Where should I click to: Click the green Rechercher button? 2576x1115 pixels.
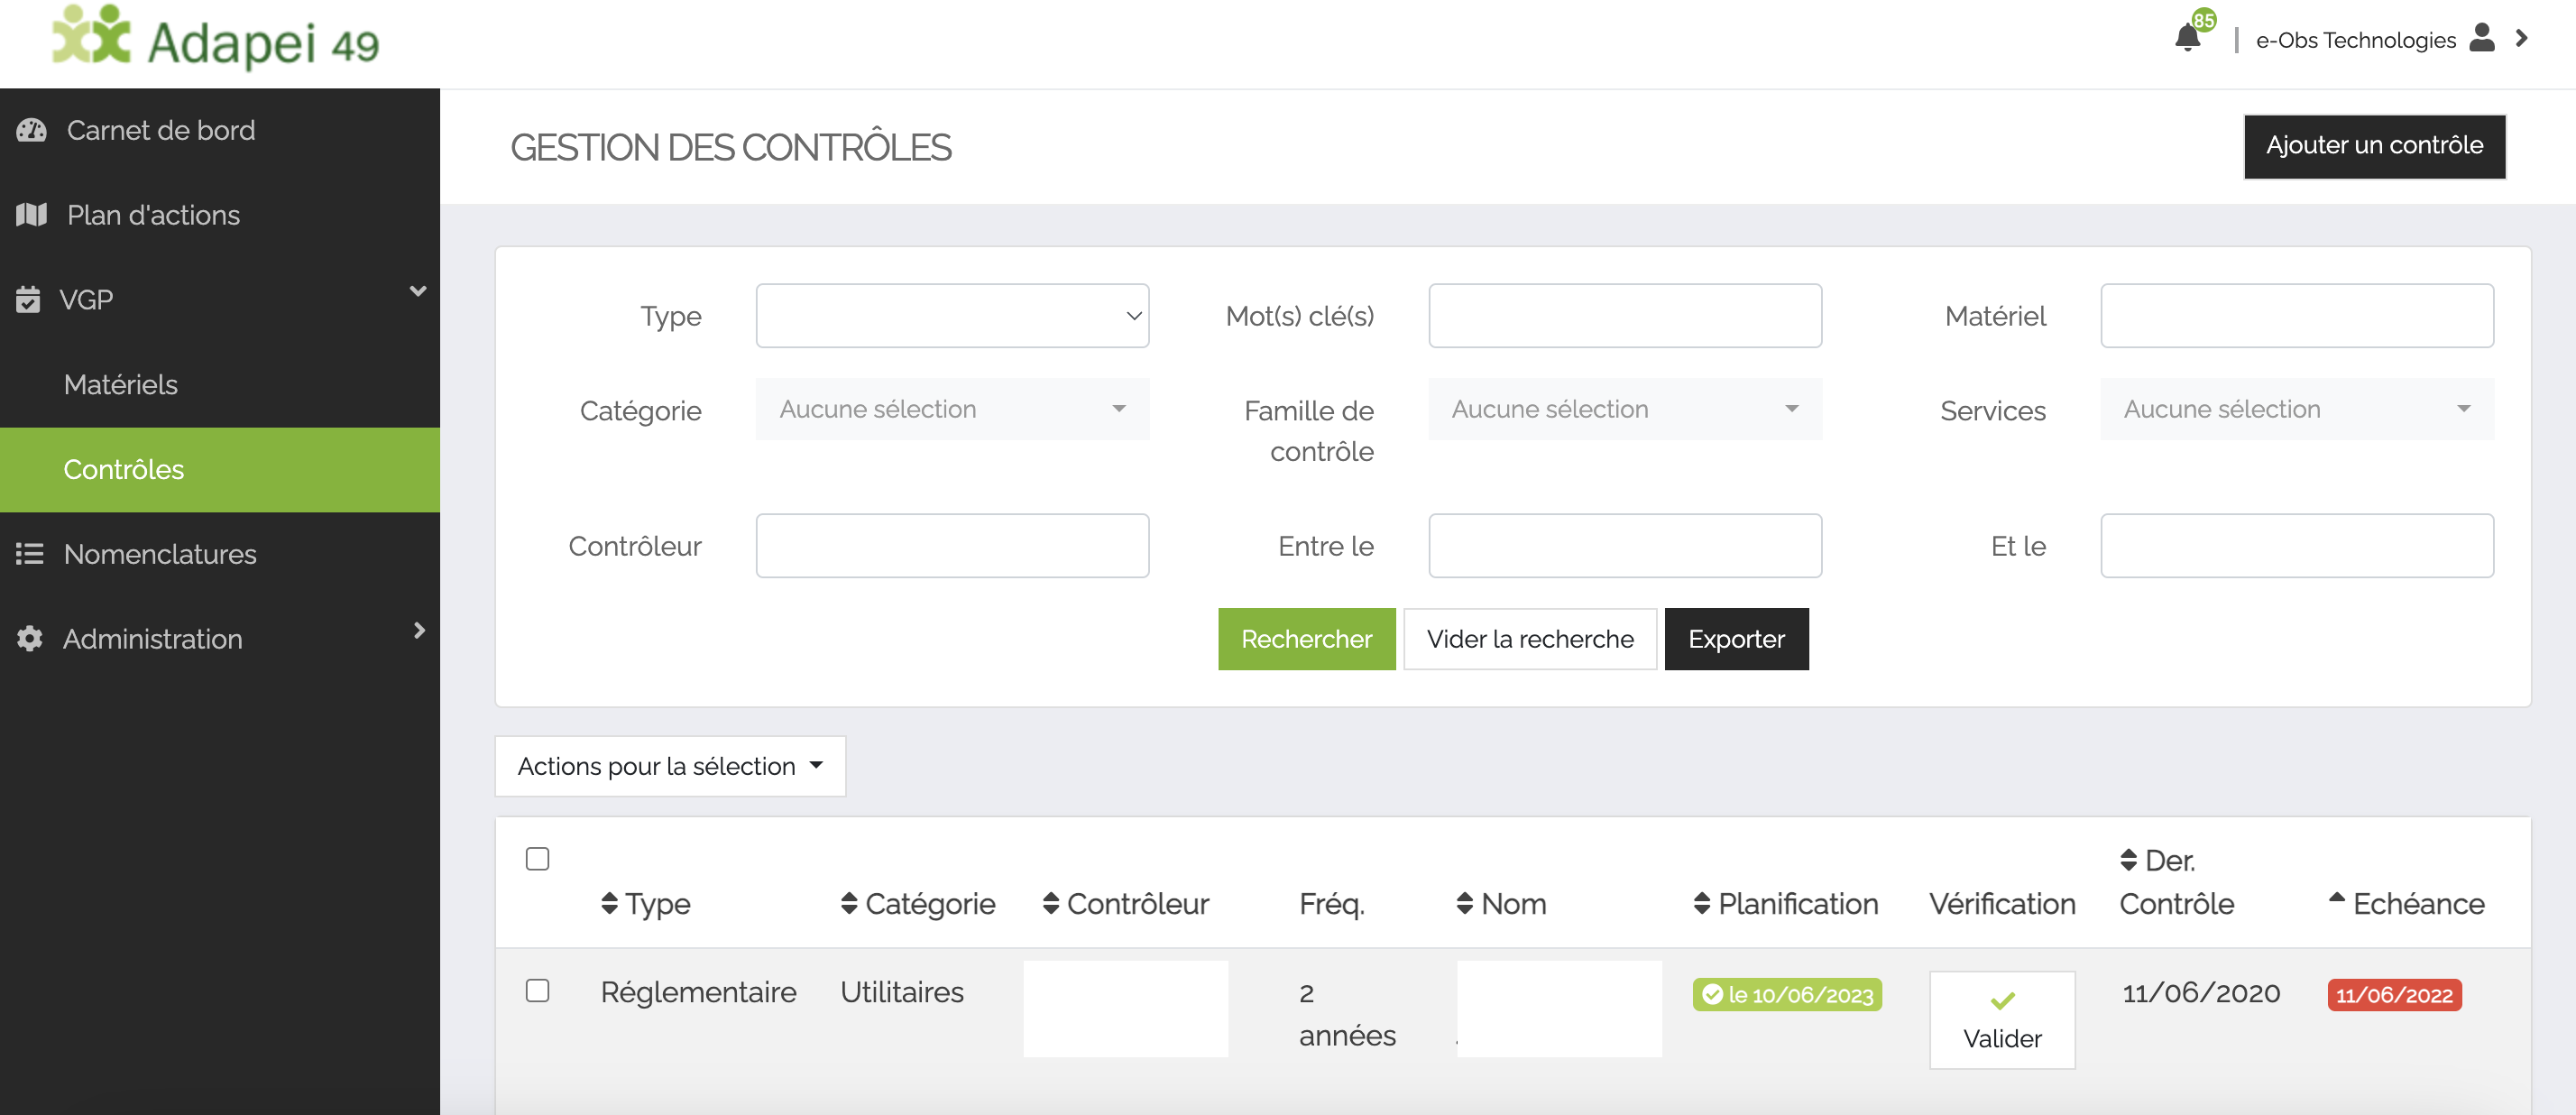1306,639
